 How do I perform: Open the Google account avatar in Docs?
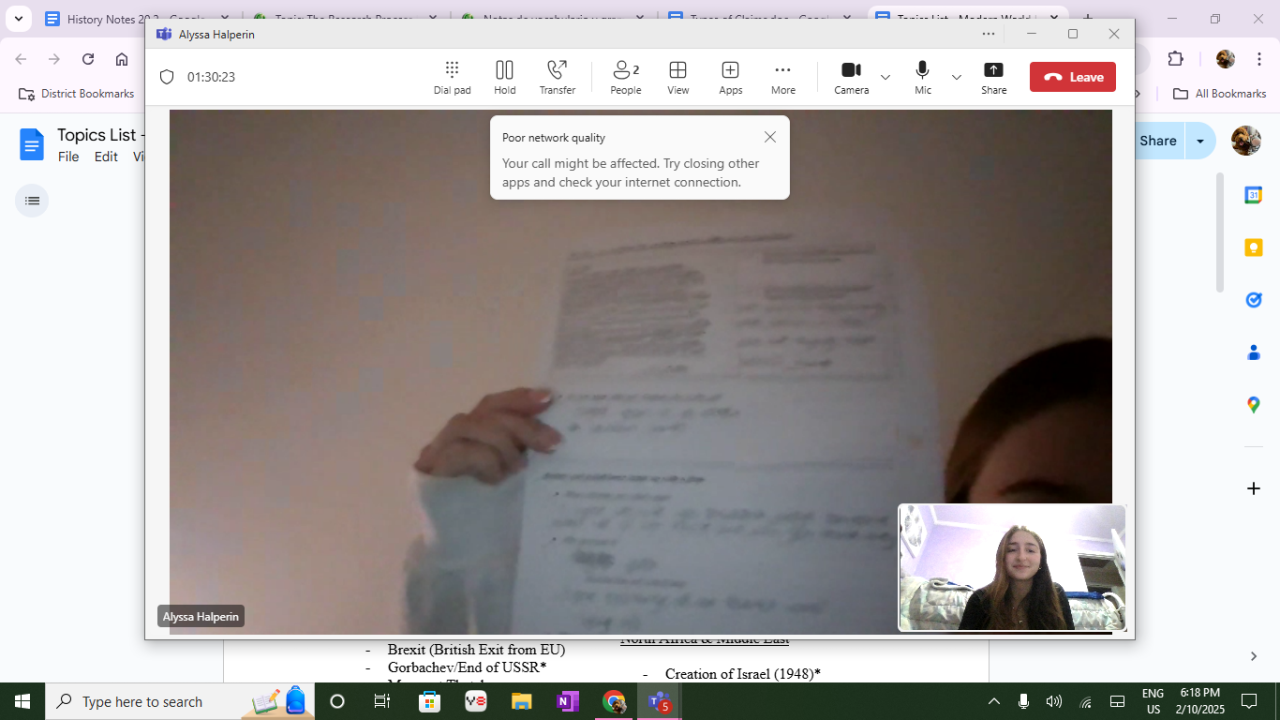[1246, 141]
